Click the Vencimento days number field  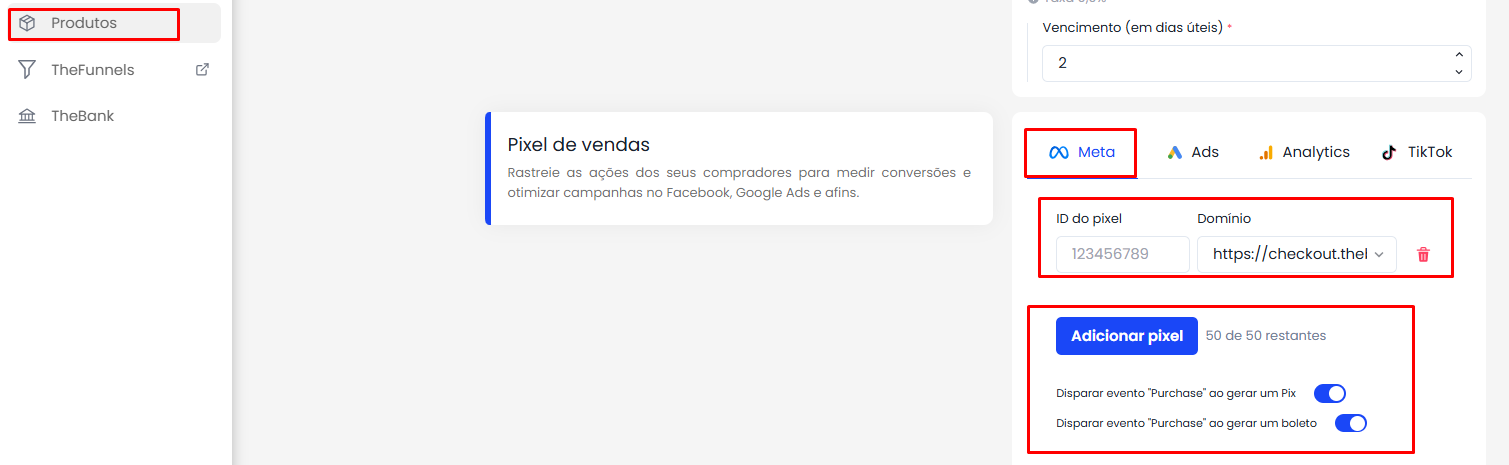coord(1256,63)
